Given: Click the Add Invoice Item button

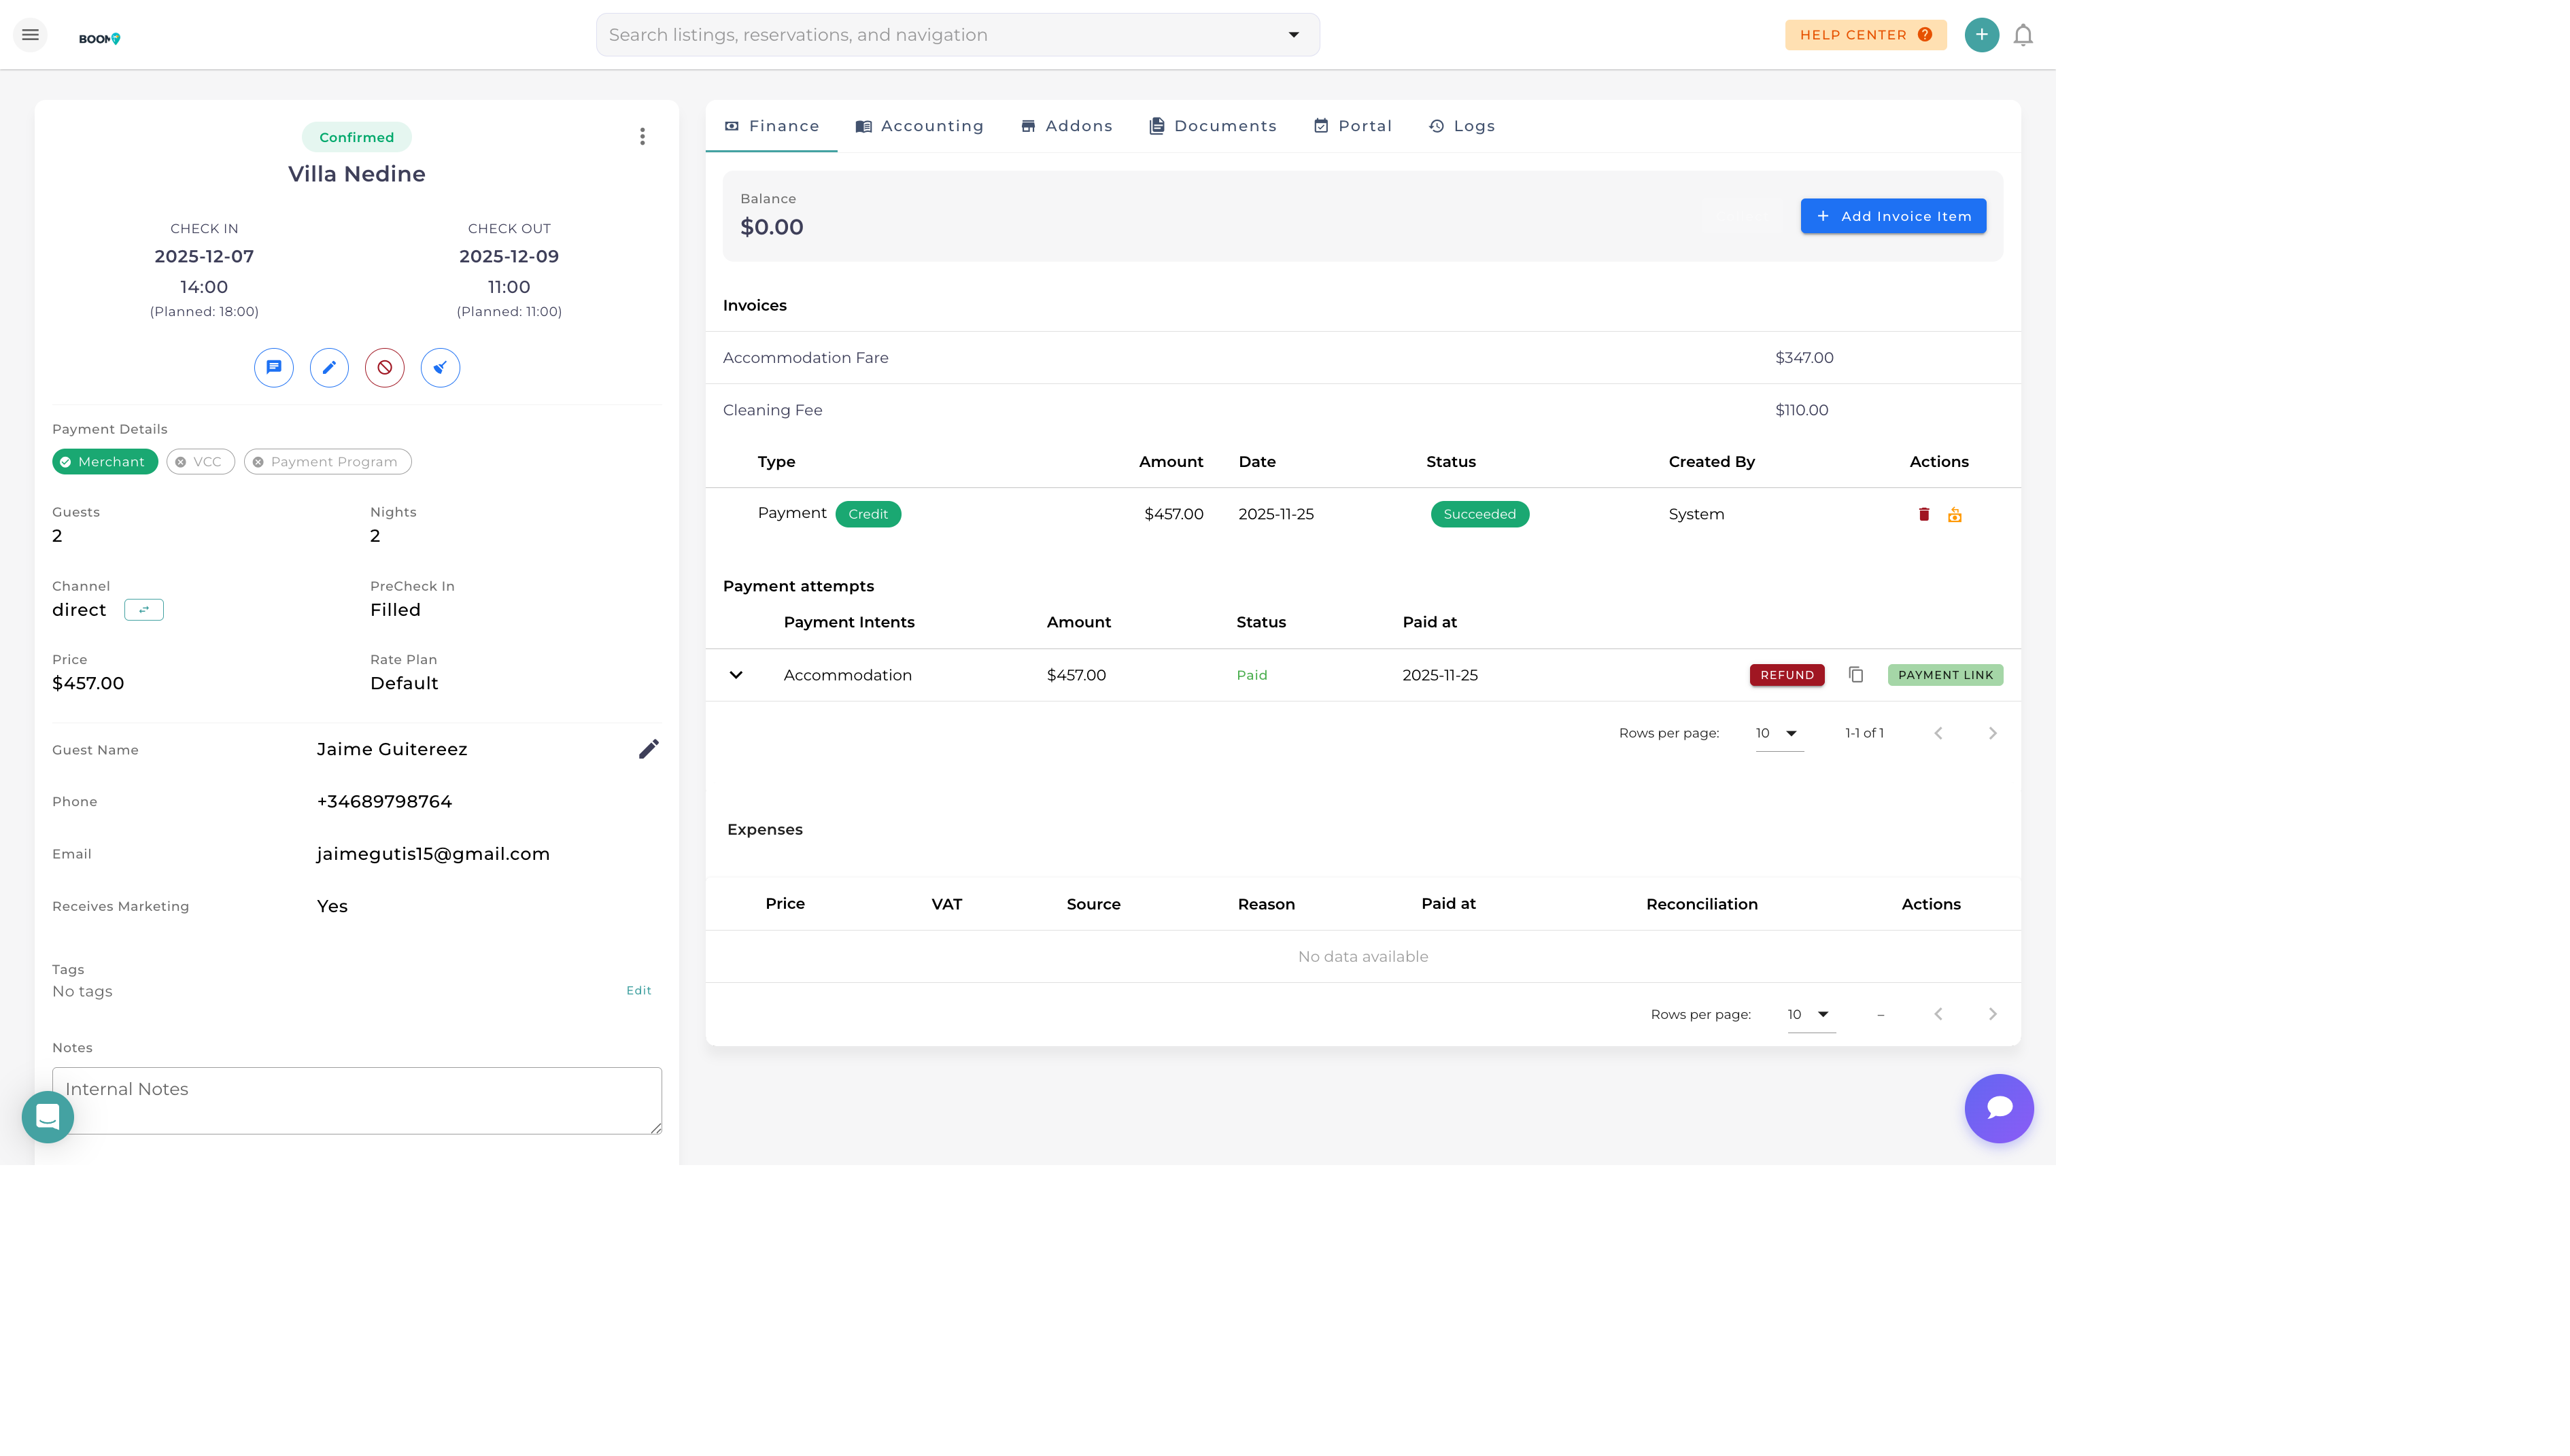Looking at the screenshot, I should click(x=1892, y=216).
